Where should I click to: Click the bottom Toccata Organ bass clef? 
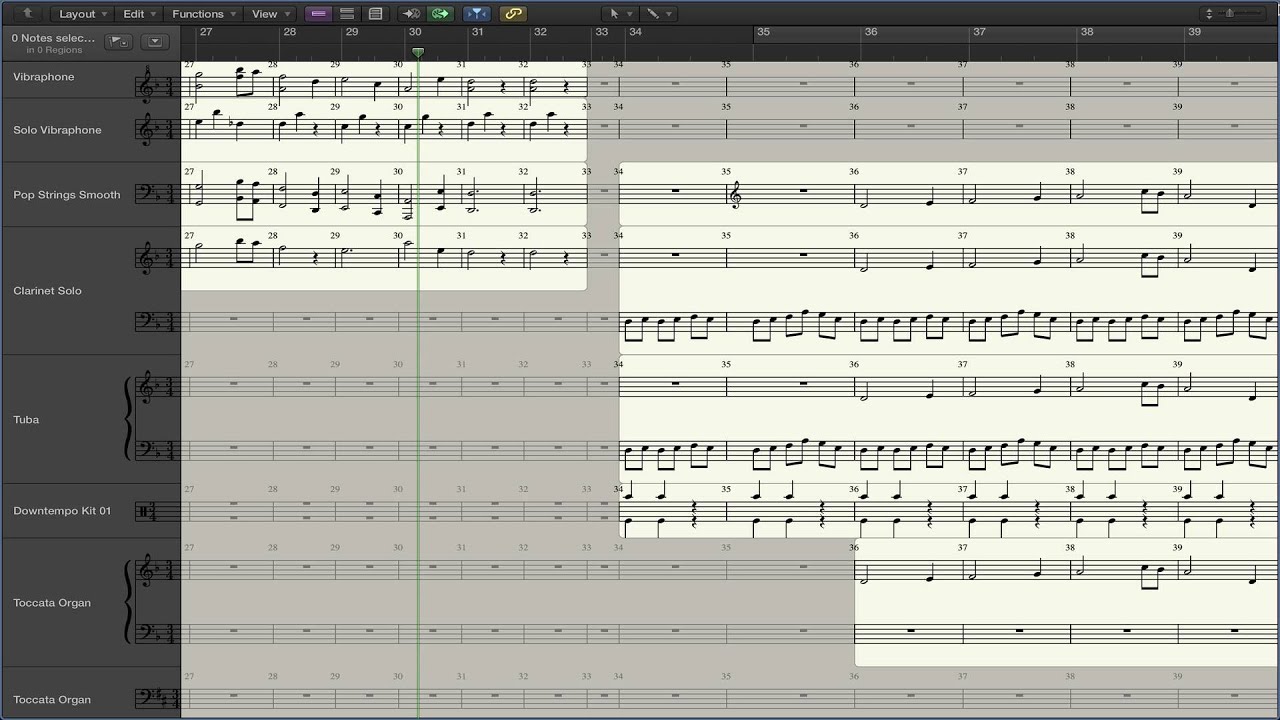(146, 697)
